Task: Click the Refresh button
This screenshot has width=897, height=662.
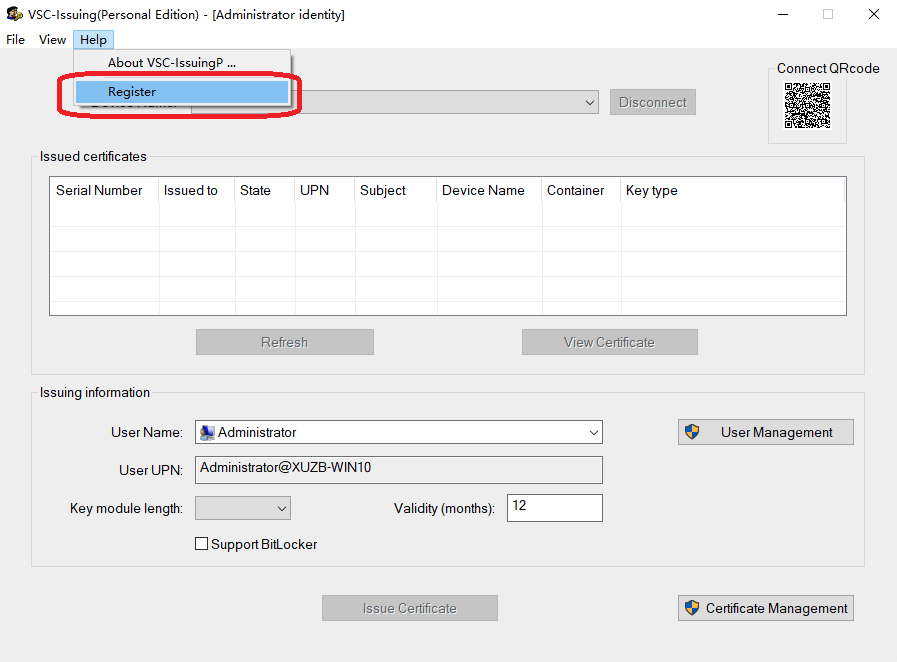Action: pyautogui.click(x=284, y=342)
